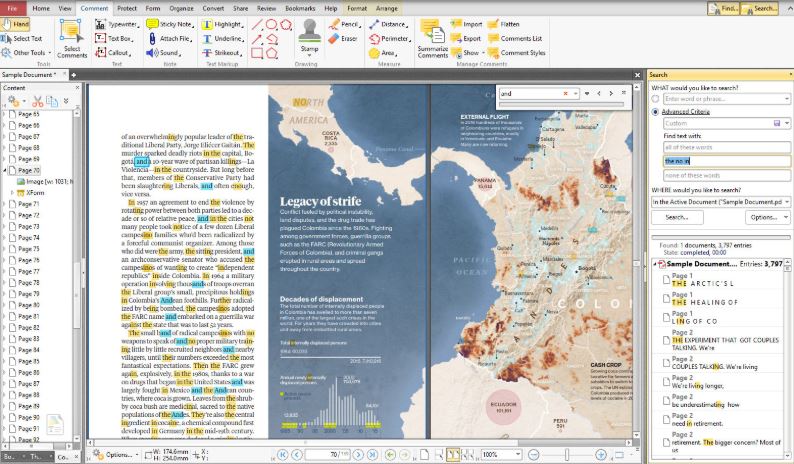Choose the Underline markup tool
Image resolution: width=794 pixels, height=464 pixels.
223,38
